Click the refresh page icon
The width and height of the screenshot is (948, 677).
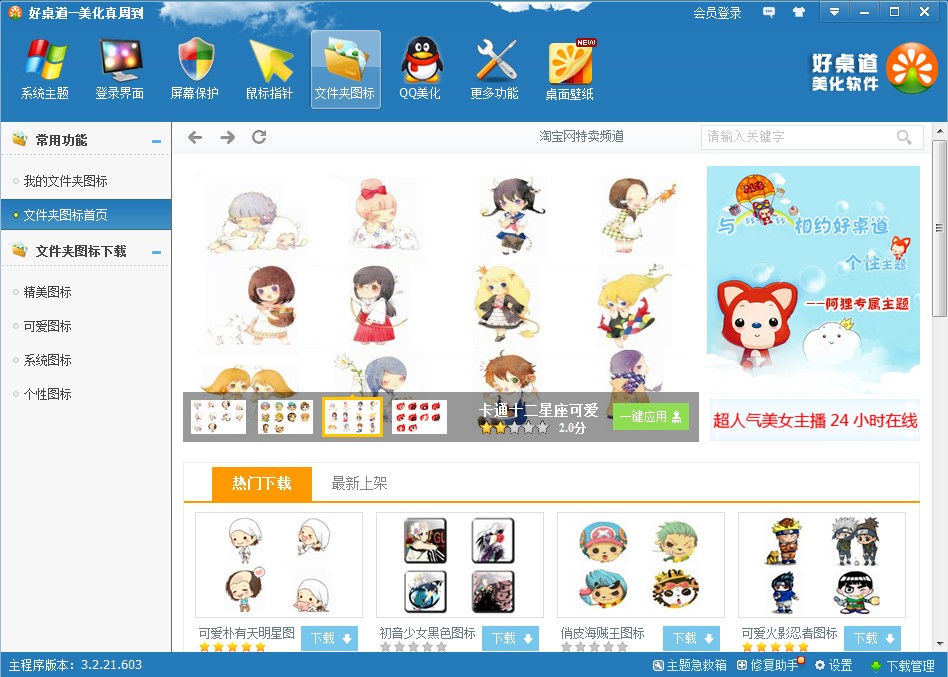259,137
